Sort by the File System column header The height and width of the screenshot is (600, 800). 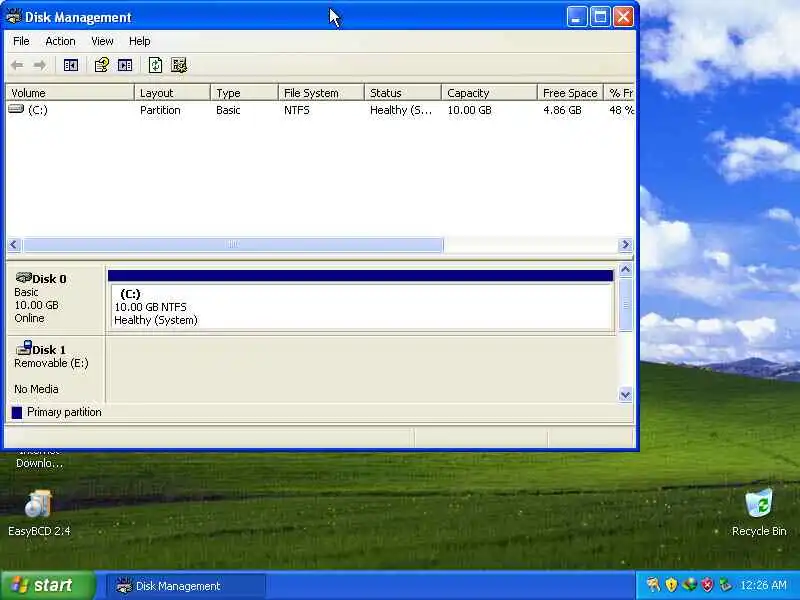click(321, 93)
